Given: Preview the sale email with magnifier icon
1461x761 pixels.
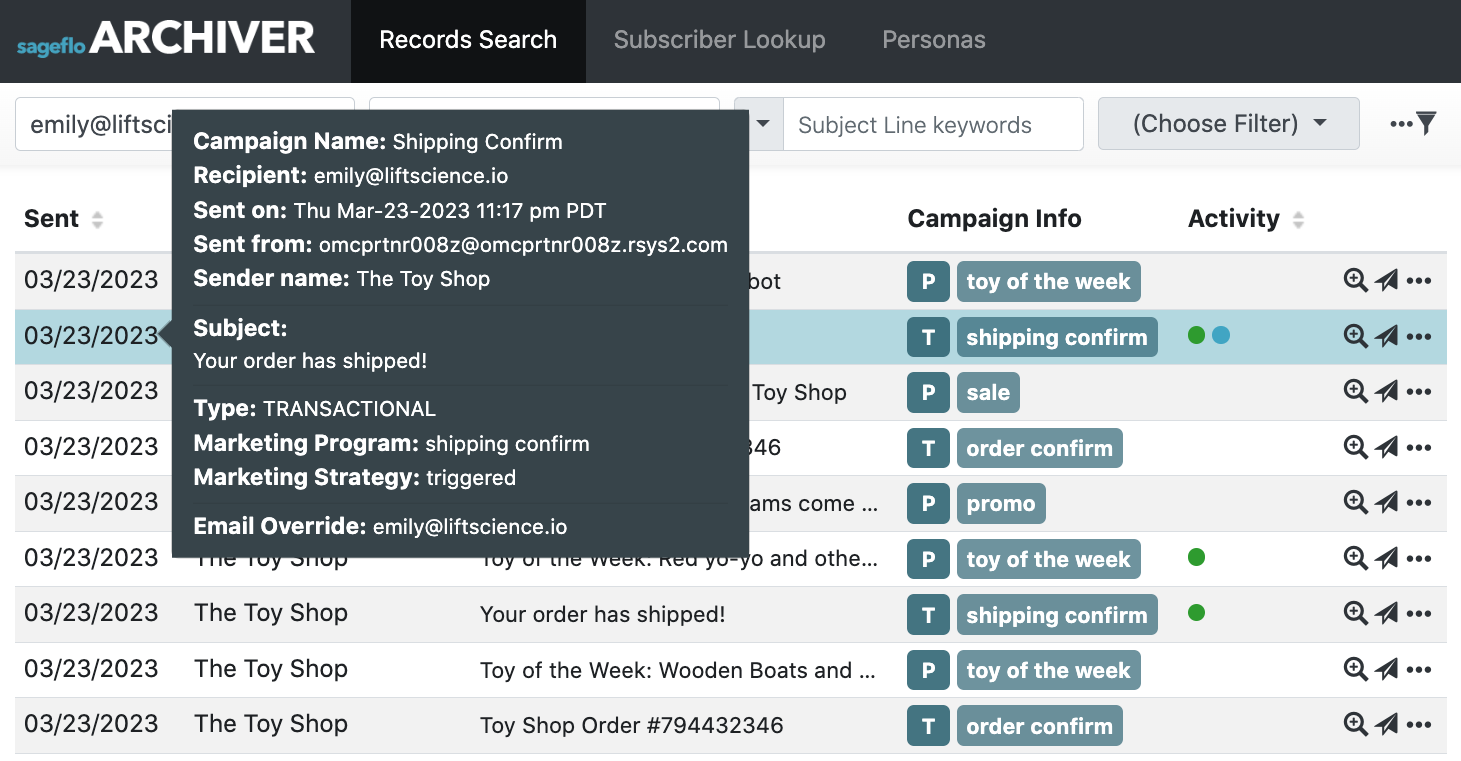Looking at the screenshot, I should click(x=1355, y=392).
